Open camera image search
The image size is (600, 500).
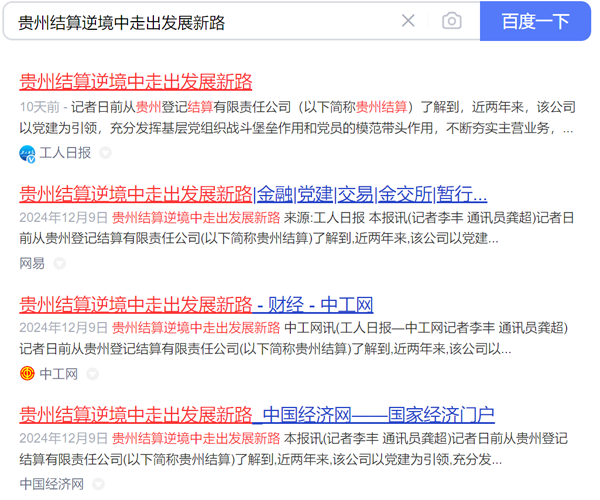pyautogui.click(x=452, y=21)
